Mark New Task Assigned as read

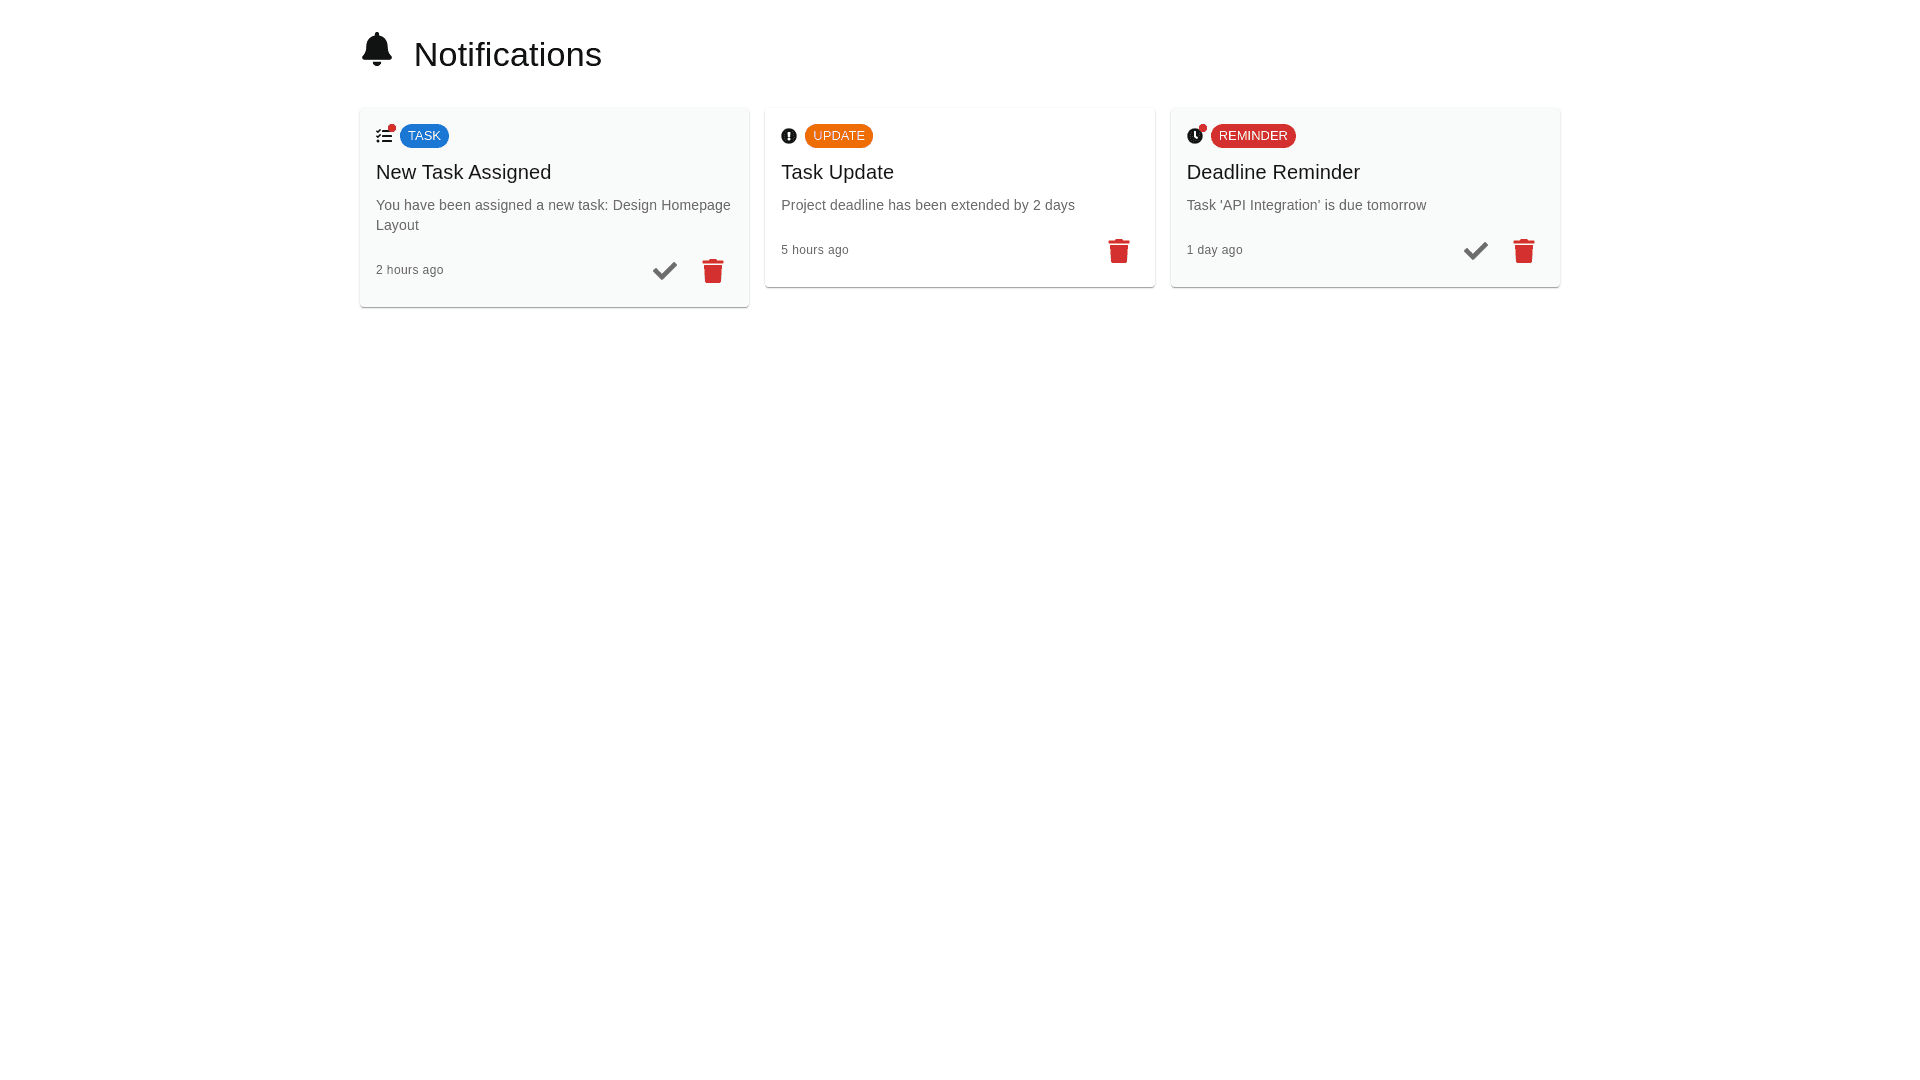[665, 271]
